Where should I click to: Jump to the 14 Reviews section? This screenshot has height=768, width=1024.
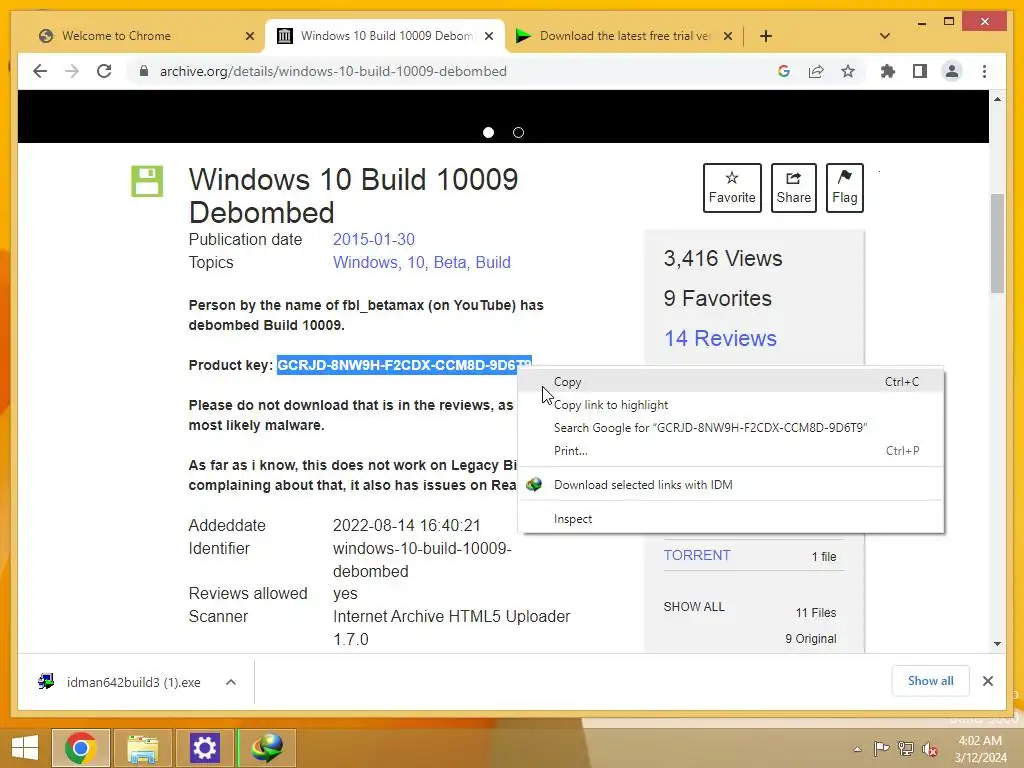pyautogui.click(x=720, y=338)
